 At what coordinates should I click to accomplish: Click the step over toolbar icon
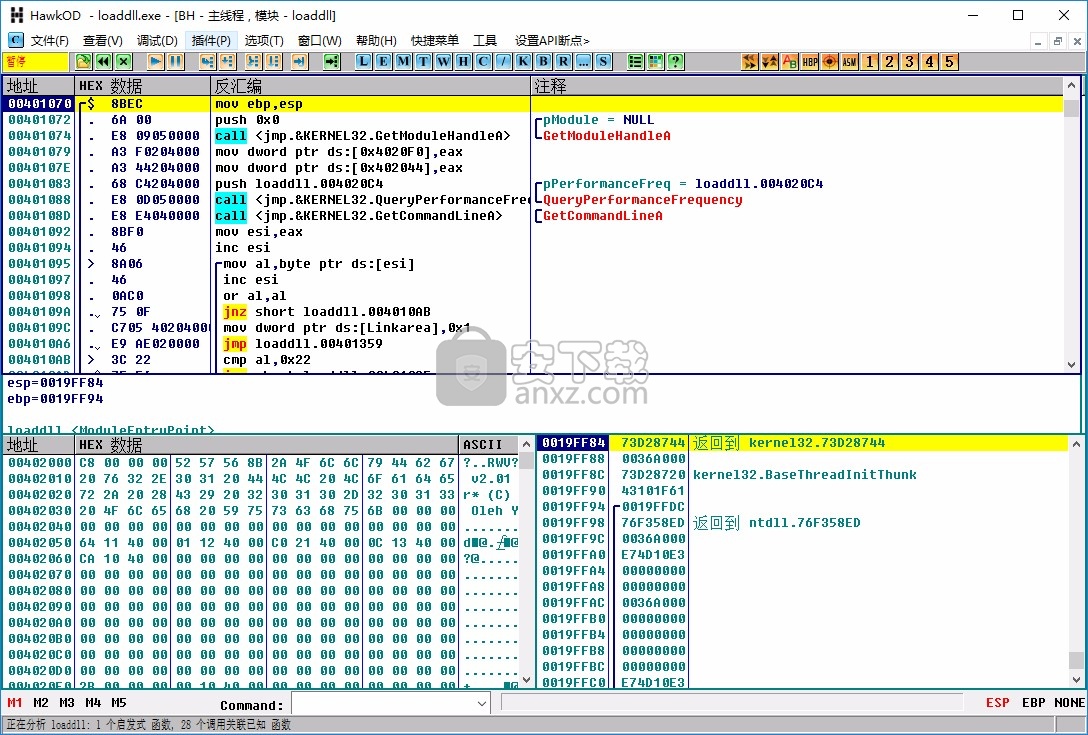coord(228,62)
